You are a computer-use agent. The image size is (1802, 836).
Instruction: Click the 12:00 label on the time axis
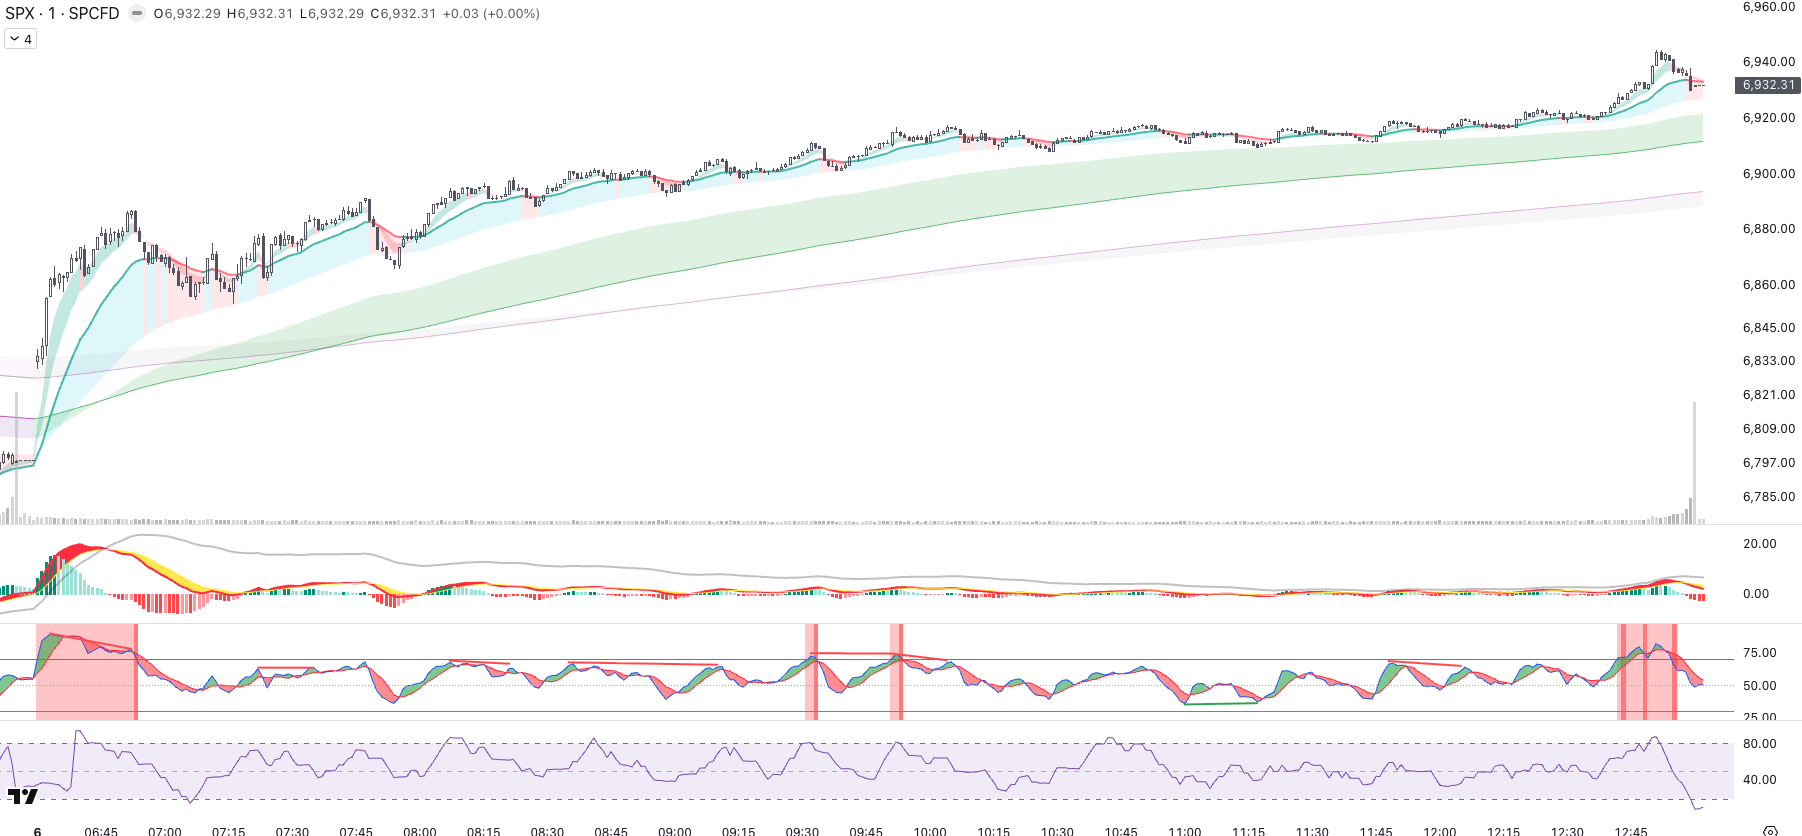(x=1440, y=831)
